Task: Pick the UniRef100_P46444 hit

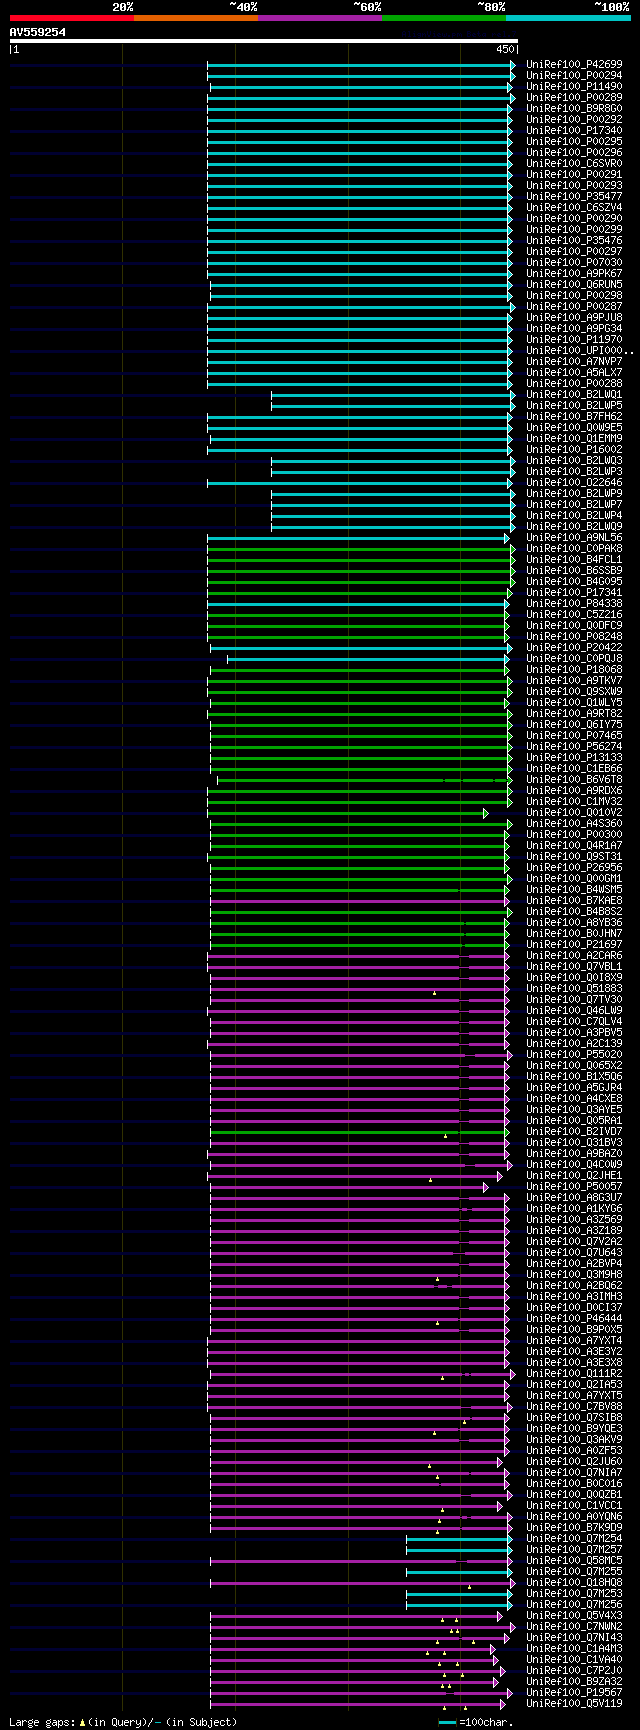Action: pos(574,1319)
